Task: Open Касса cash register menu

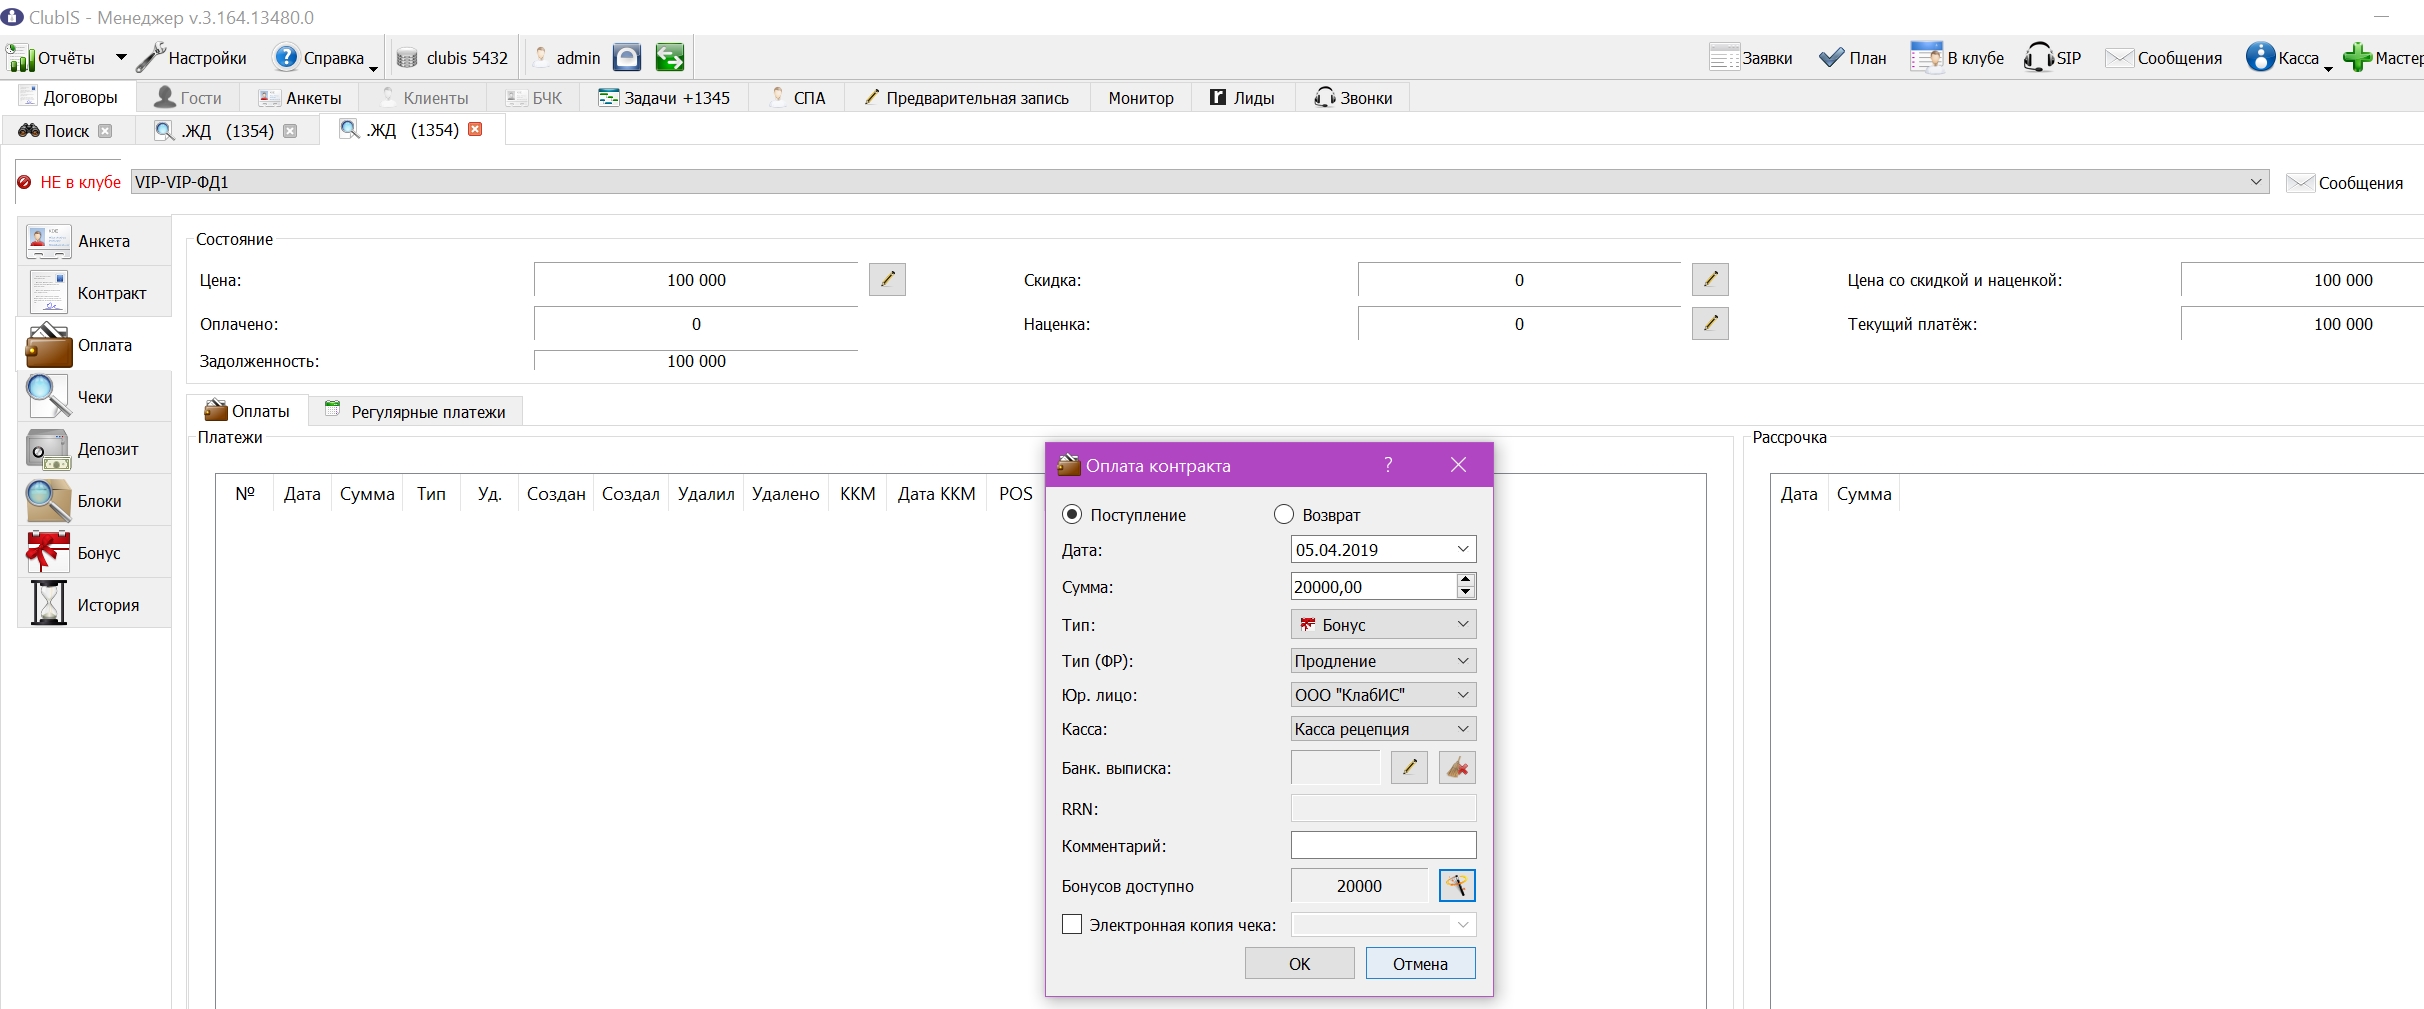Action: pos(2288,58)
